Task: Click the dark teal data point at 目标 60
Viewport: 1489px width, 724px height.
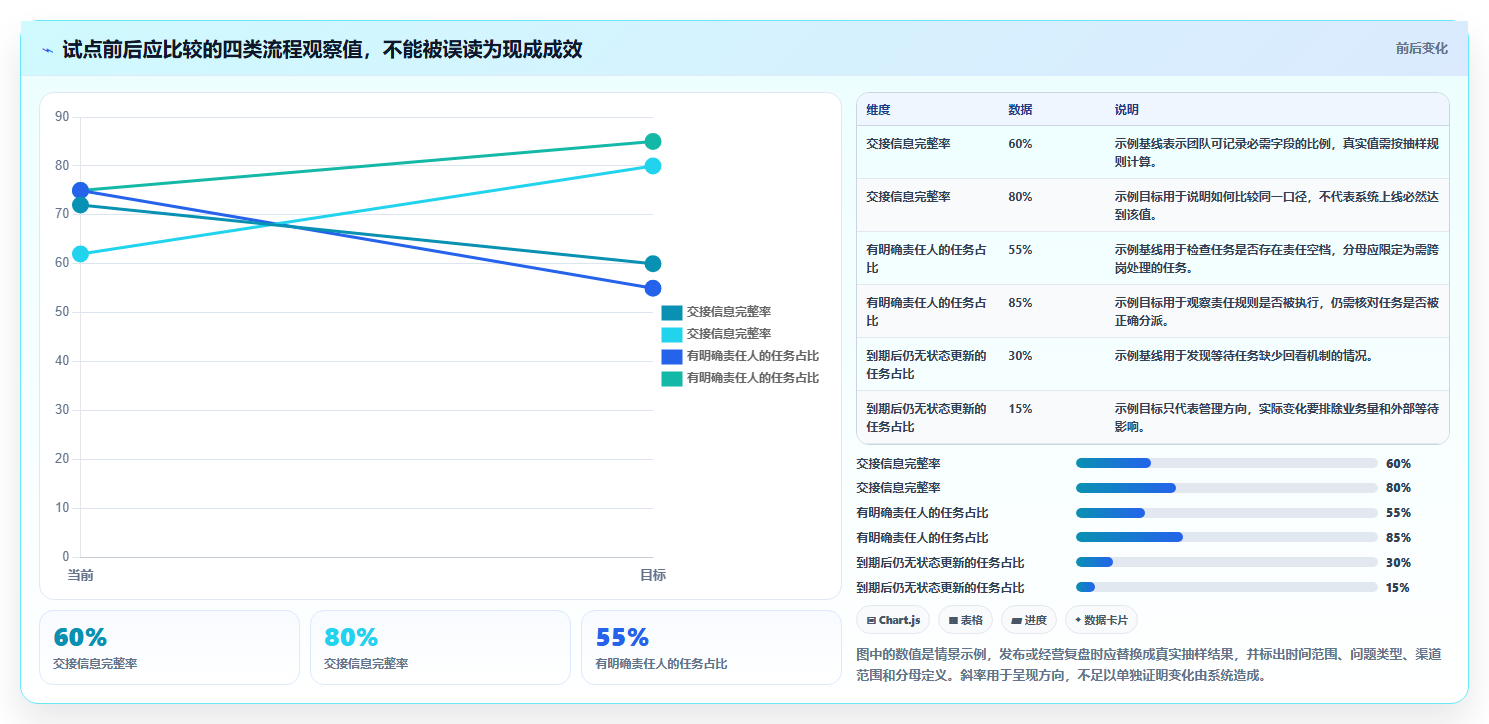Action: [x=653, y=264]
